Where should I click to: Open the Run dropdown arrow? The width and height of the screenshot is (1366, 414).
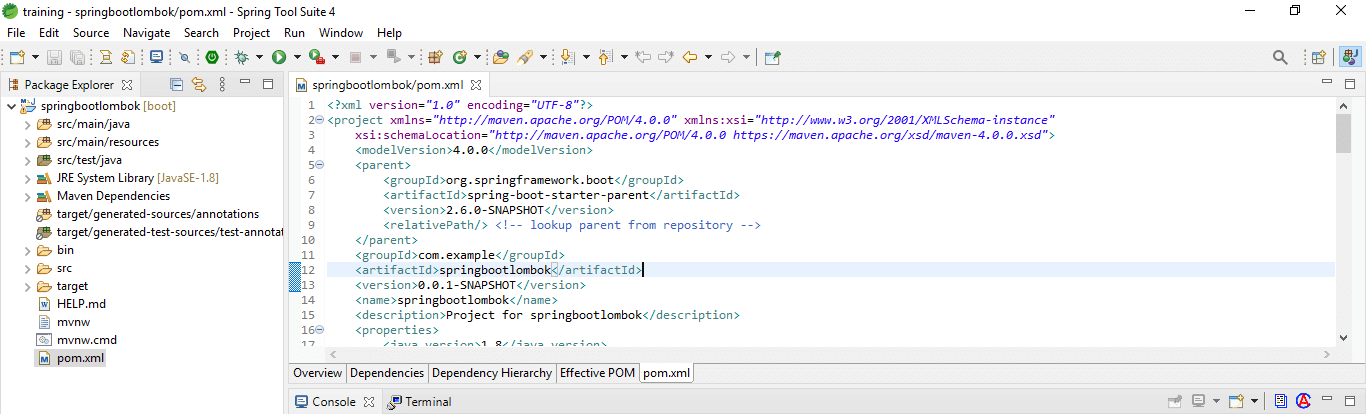(297, 58)
